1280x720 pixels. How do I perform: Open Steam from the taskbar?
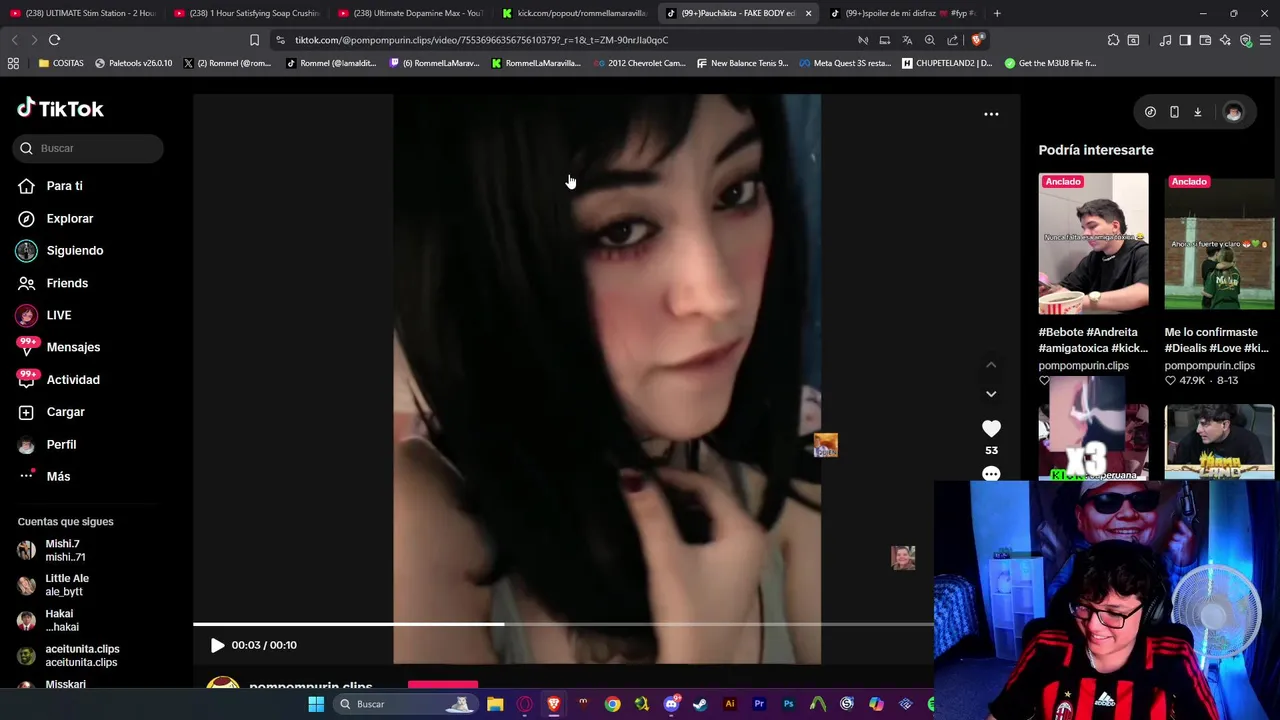pos(700,704)
